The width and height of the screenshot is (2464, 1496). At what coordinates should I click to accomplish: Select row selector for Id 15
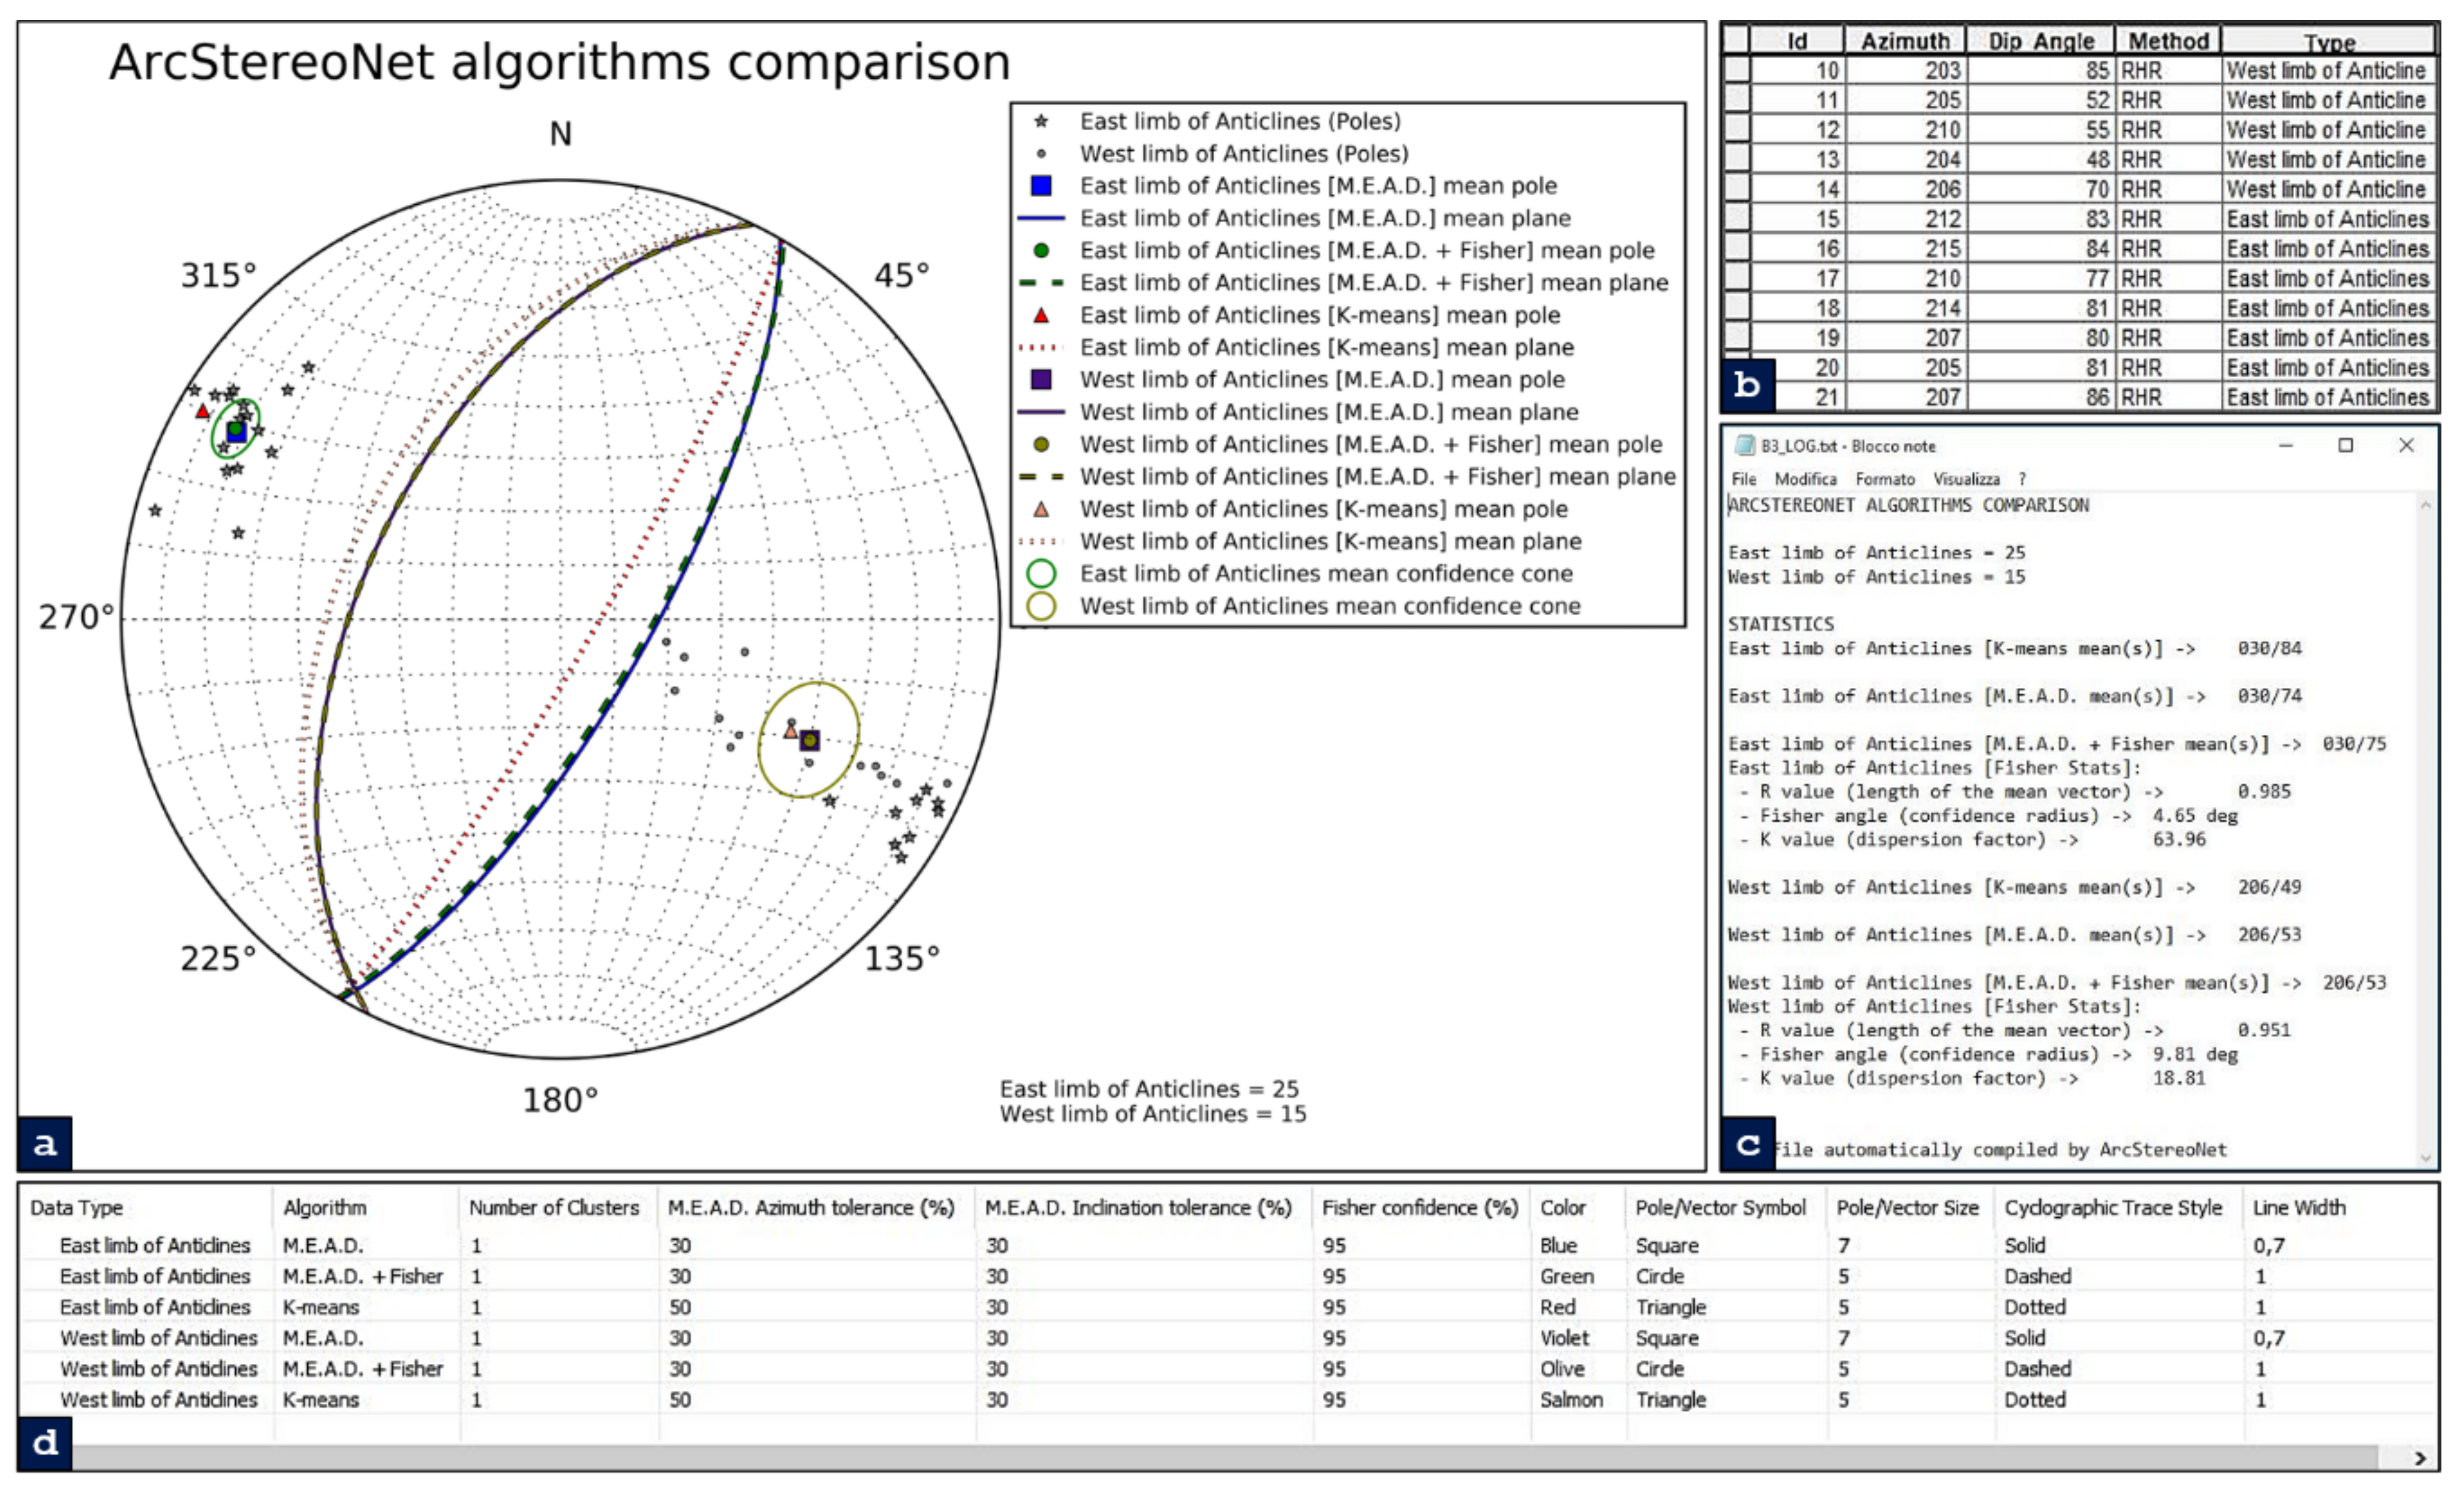pos(1737,219)
